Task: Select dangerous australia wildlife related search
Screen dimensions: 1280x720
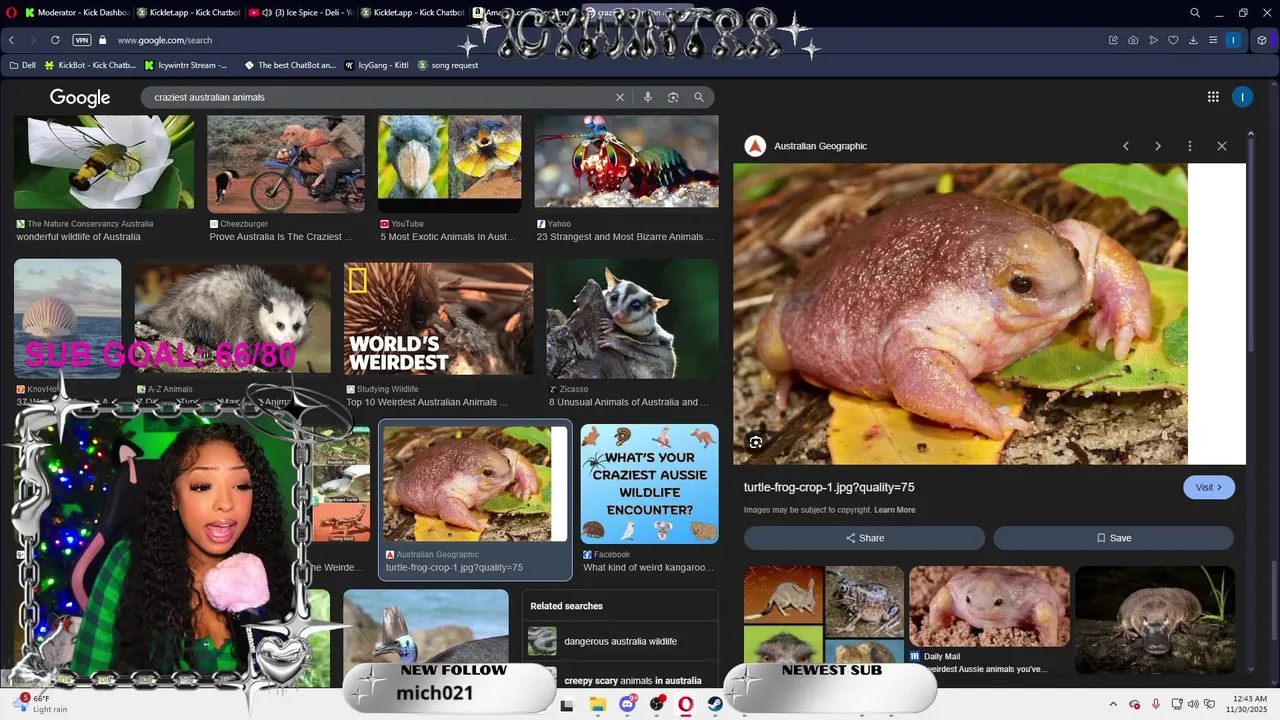Action: coord(620,641)
